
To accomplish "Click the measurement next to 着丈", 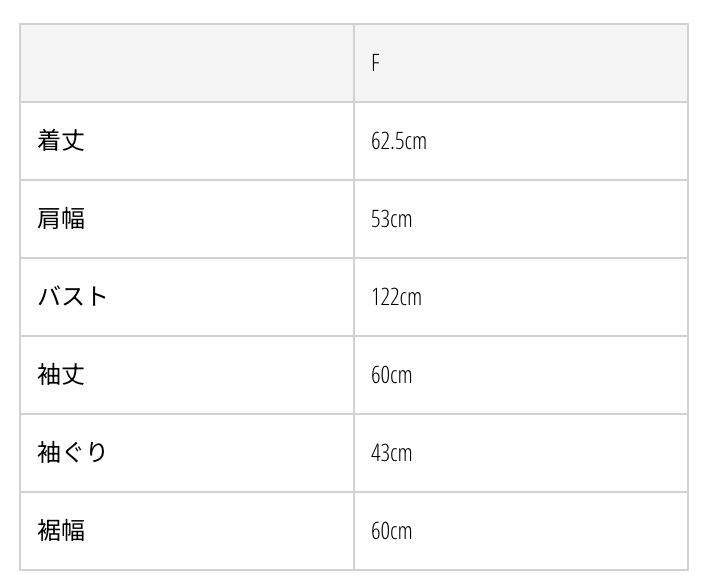I will click(x=398, y=141).
